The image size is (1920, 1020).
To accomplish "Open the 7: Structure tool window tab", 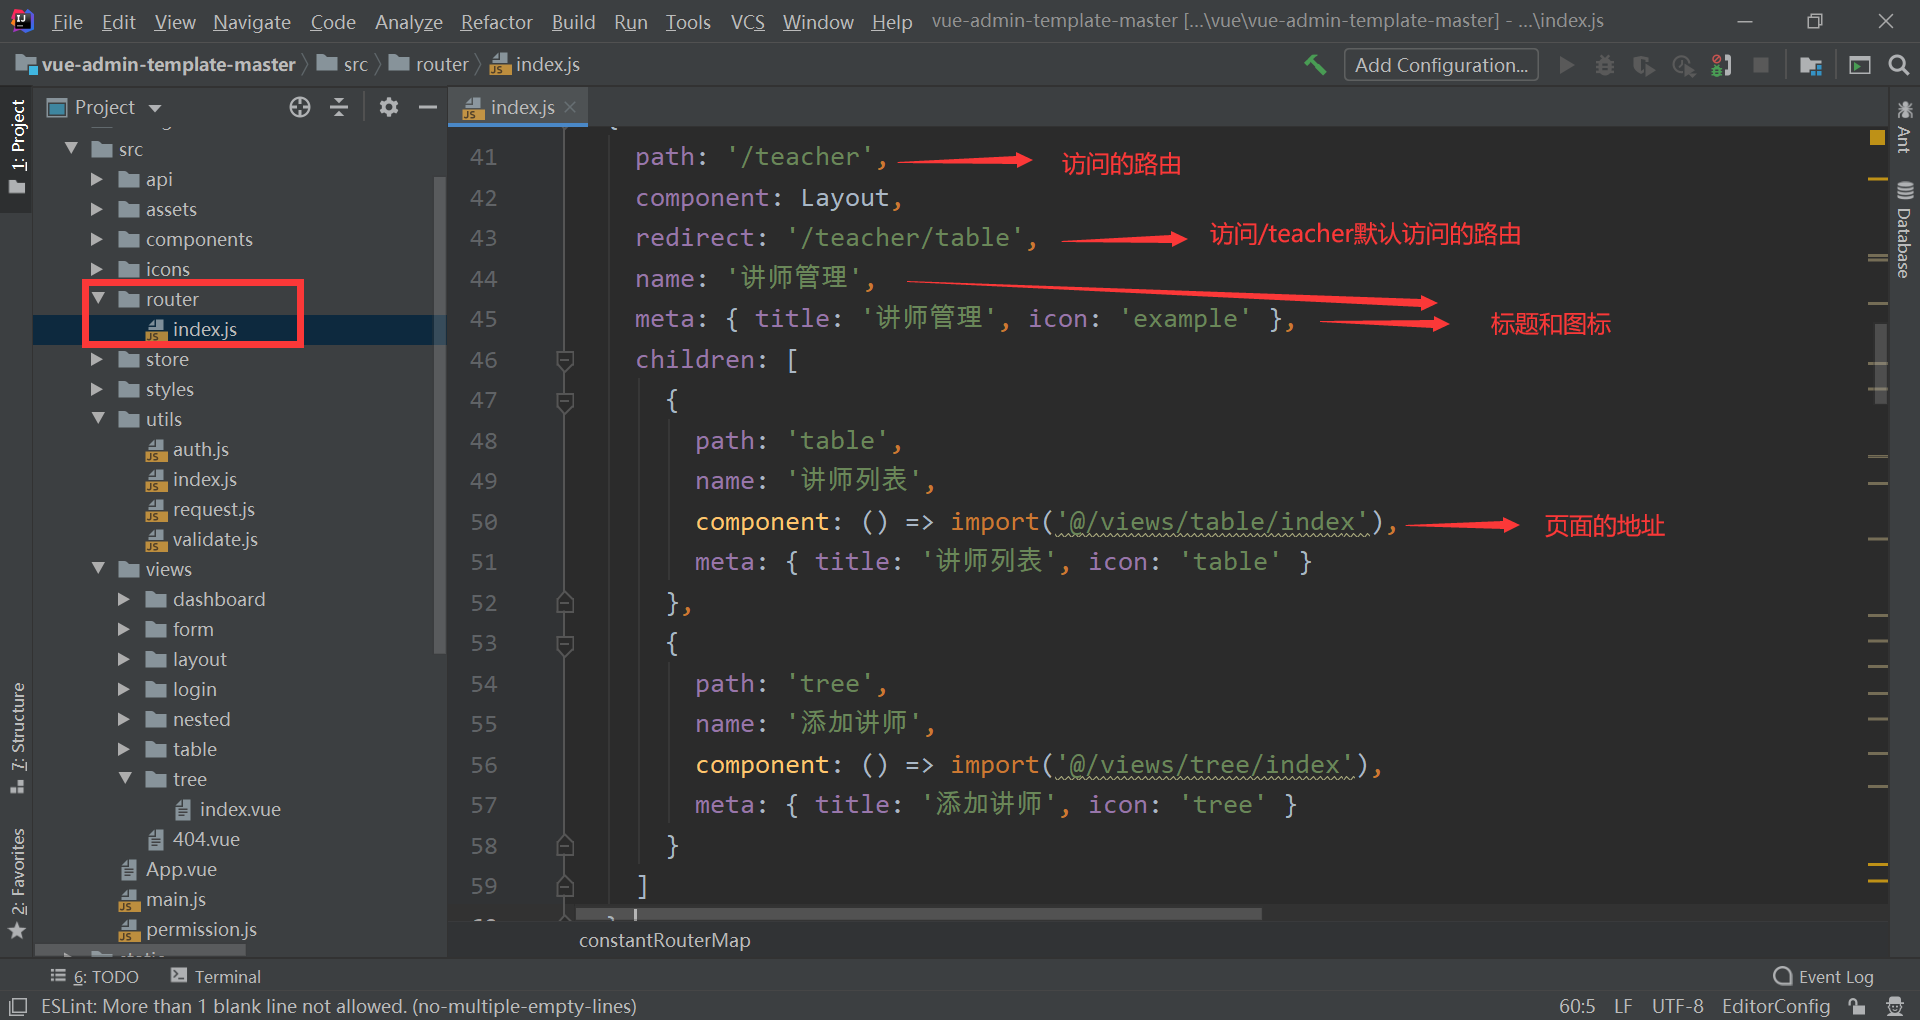I will pyautogui.click(x=17, y=737).
